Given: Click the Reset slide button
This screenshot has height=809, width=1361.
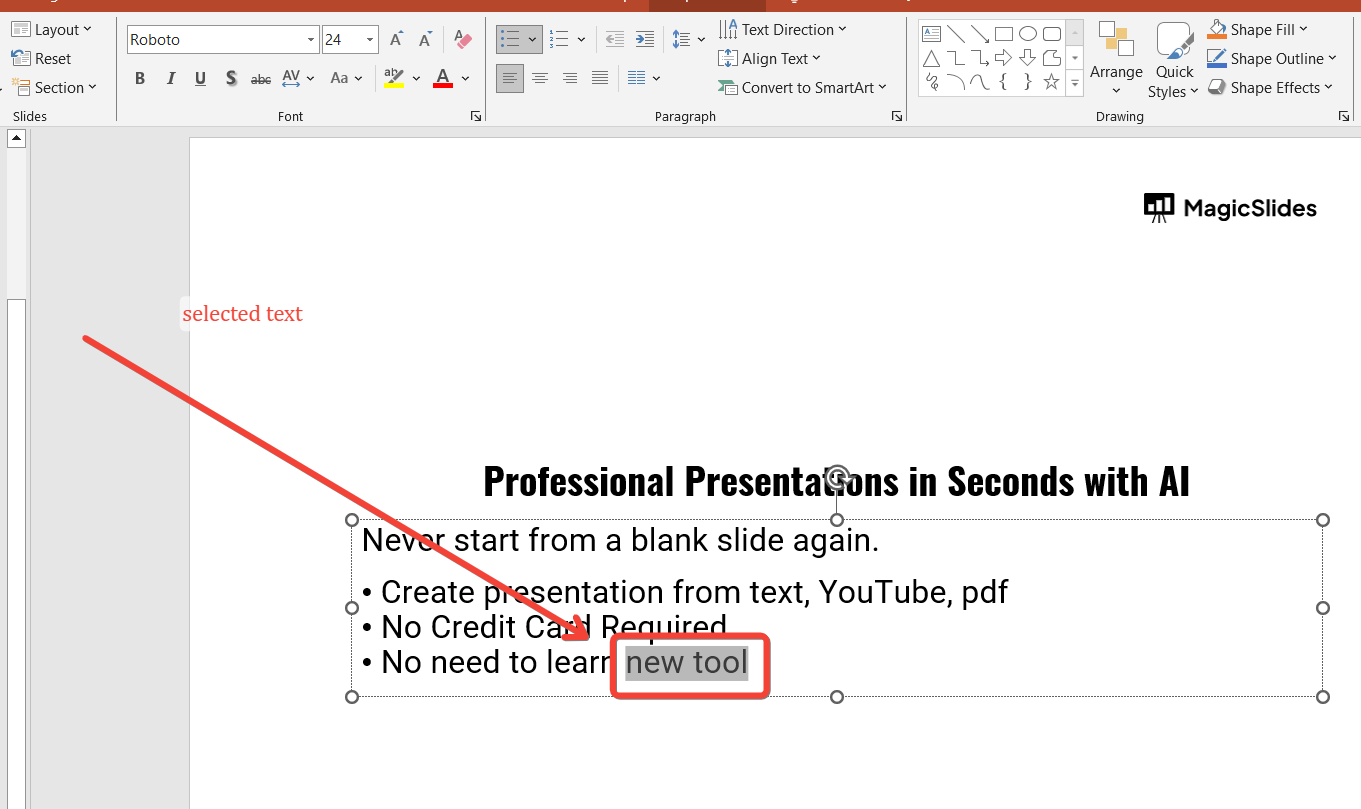Looking at the screenshot, I should 43,59.
